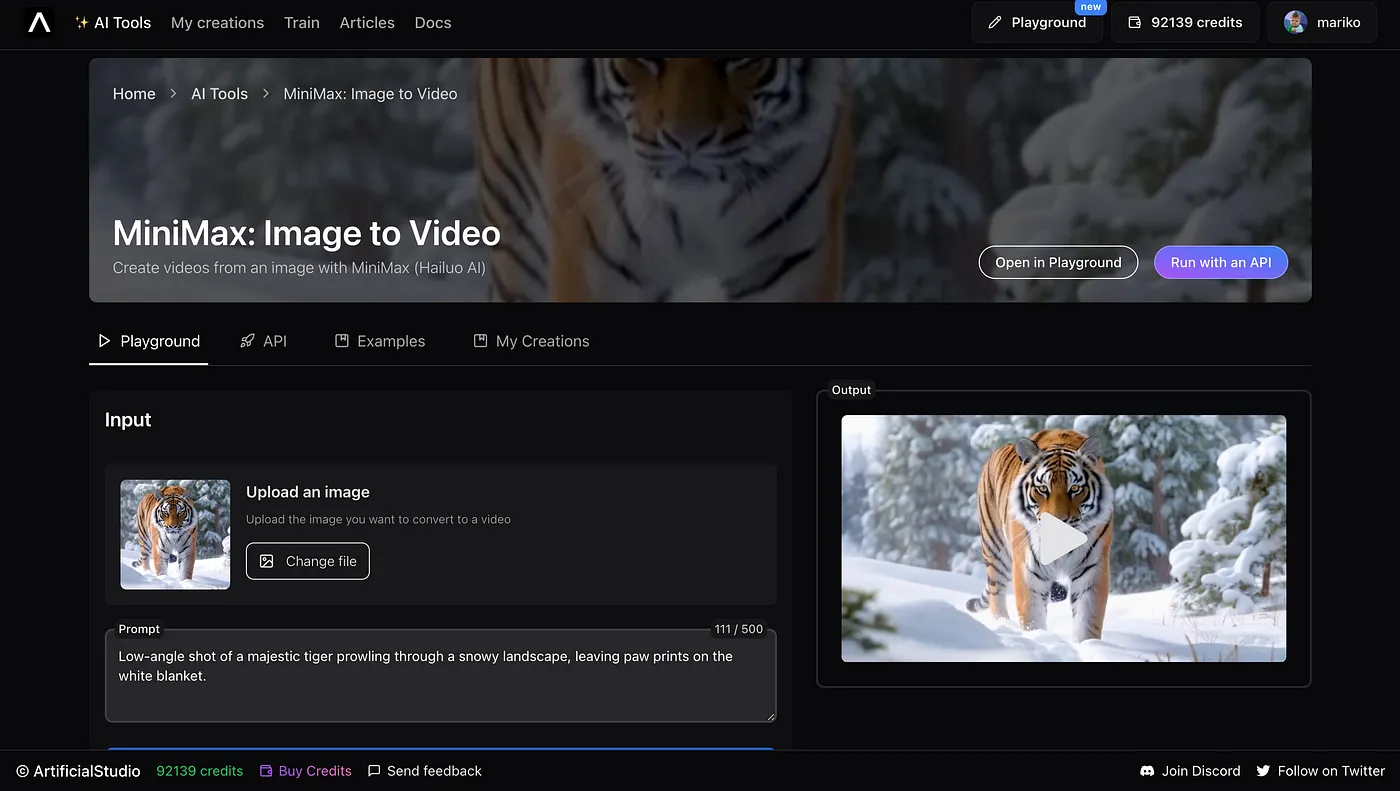Click the Twitter bird icon

pos(1263,771)
